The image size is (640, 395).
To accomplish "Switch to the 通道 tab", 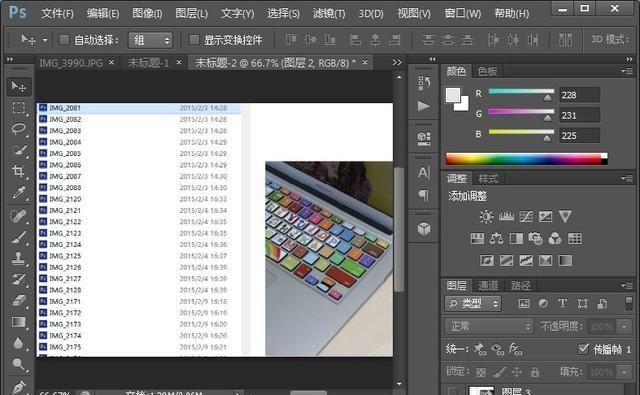I will 488,285.
